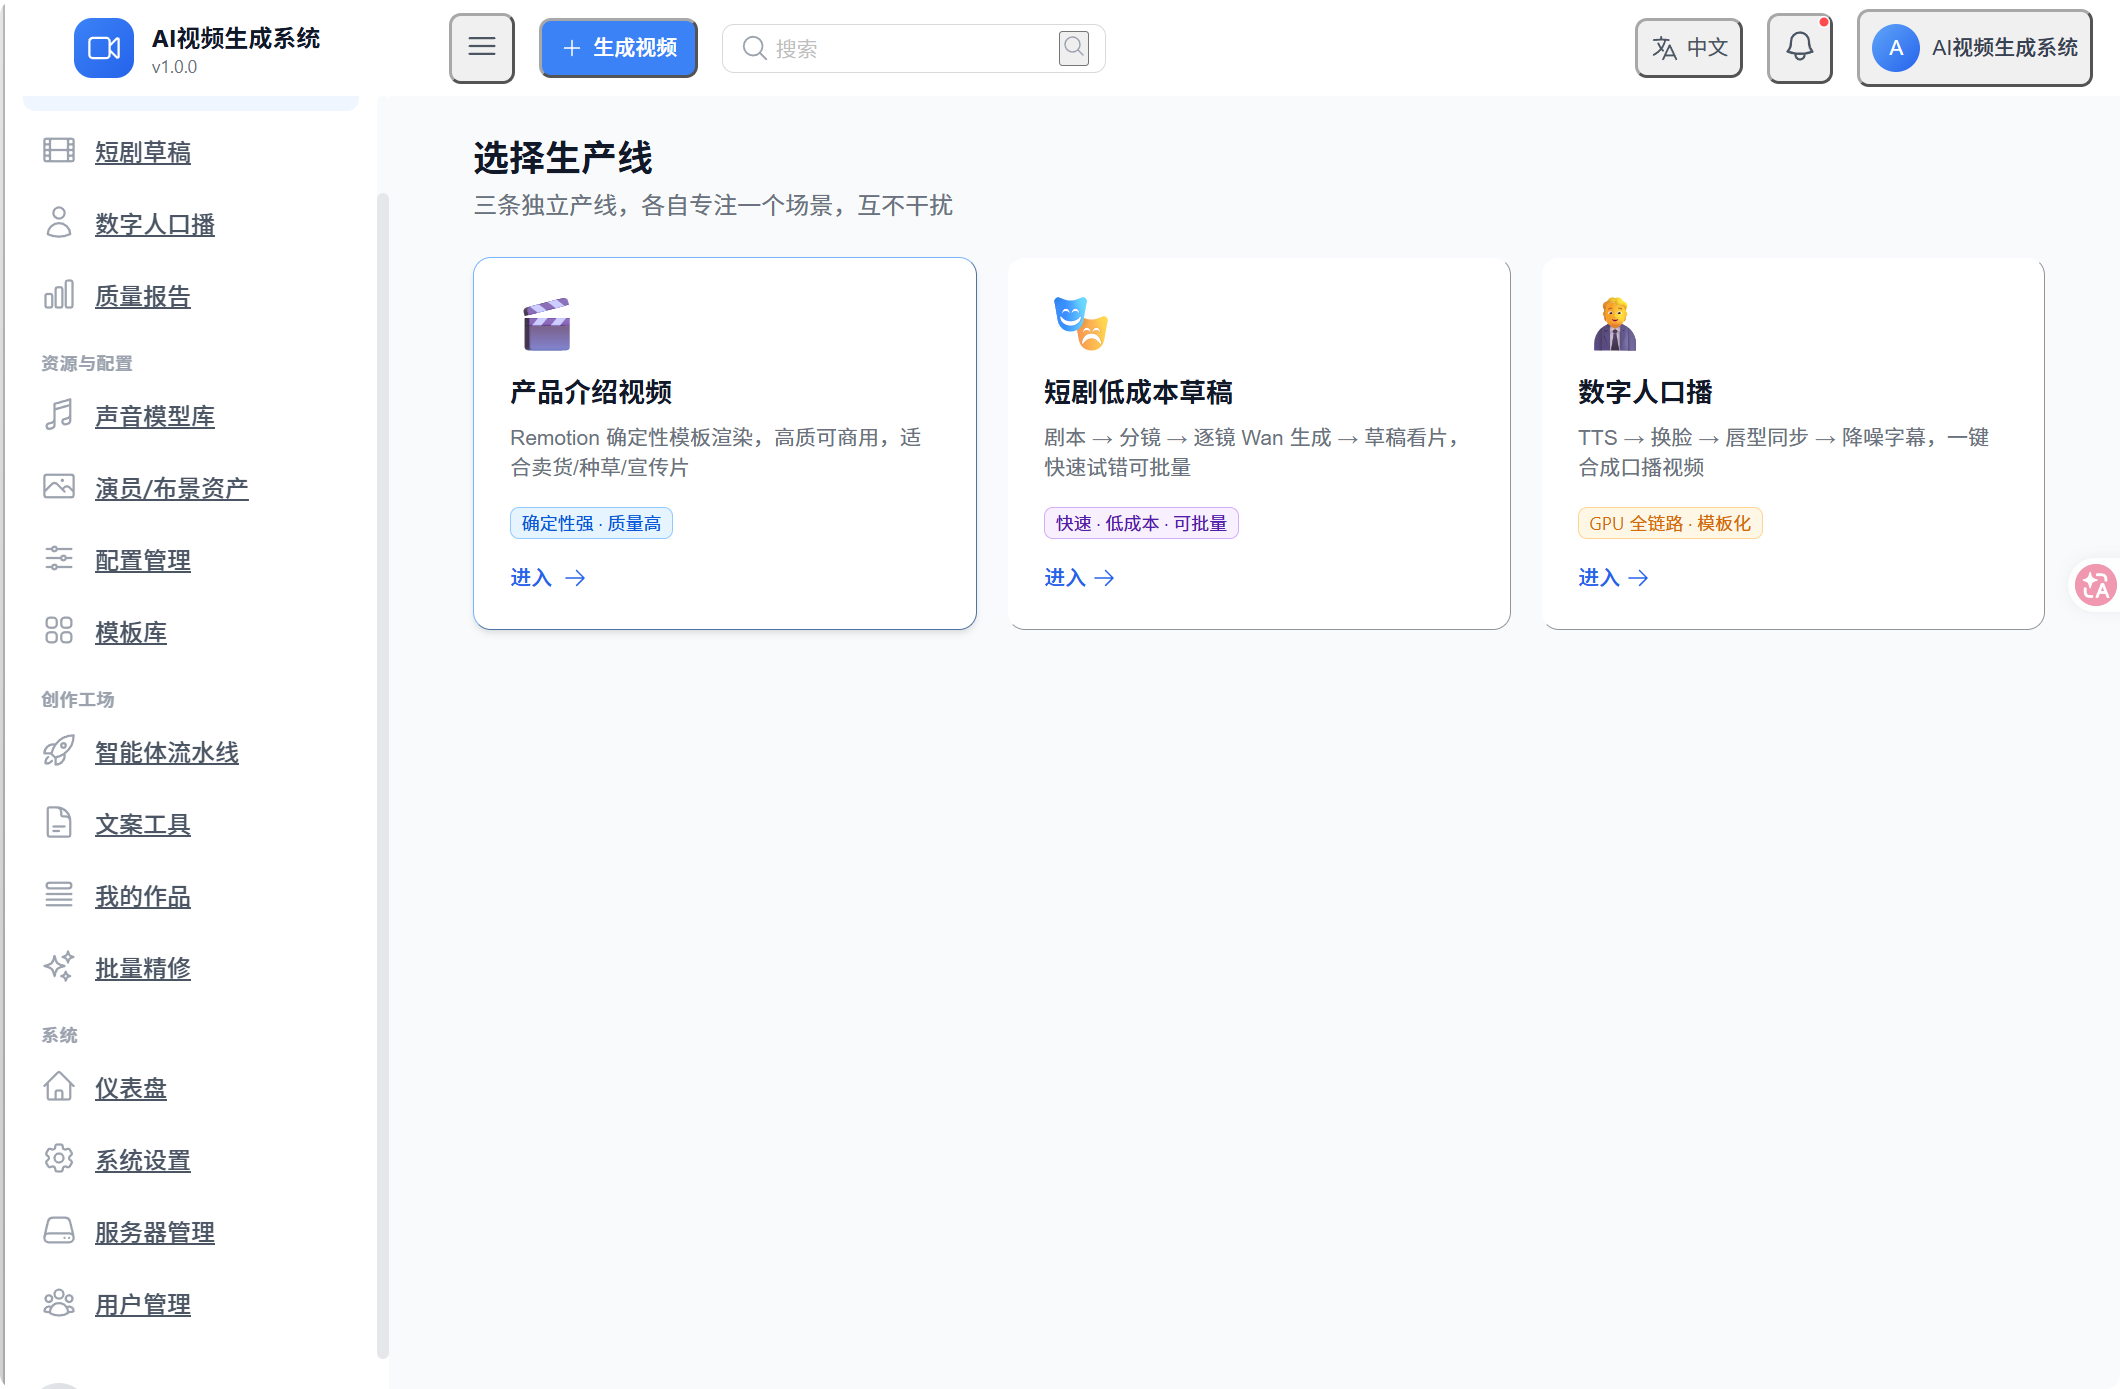Viewport: 2120px width, 1389px height.
Task: Open notifications via the bell icon
Action: 1800,48
